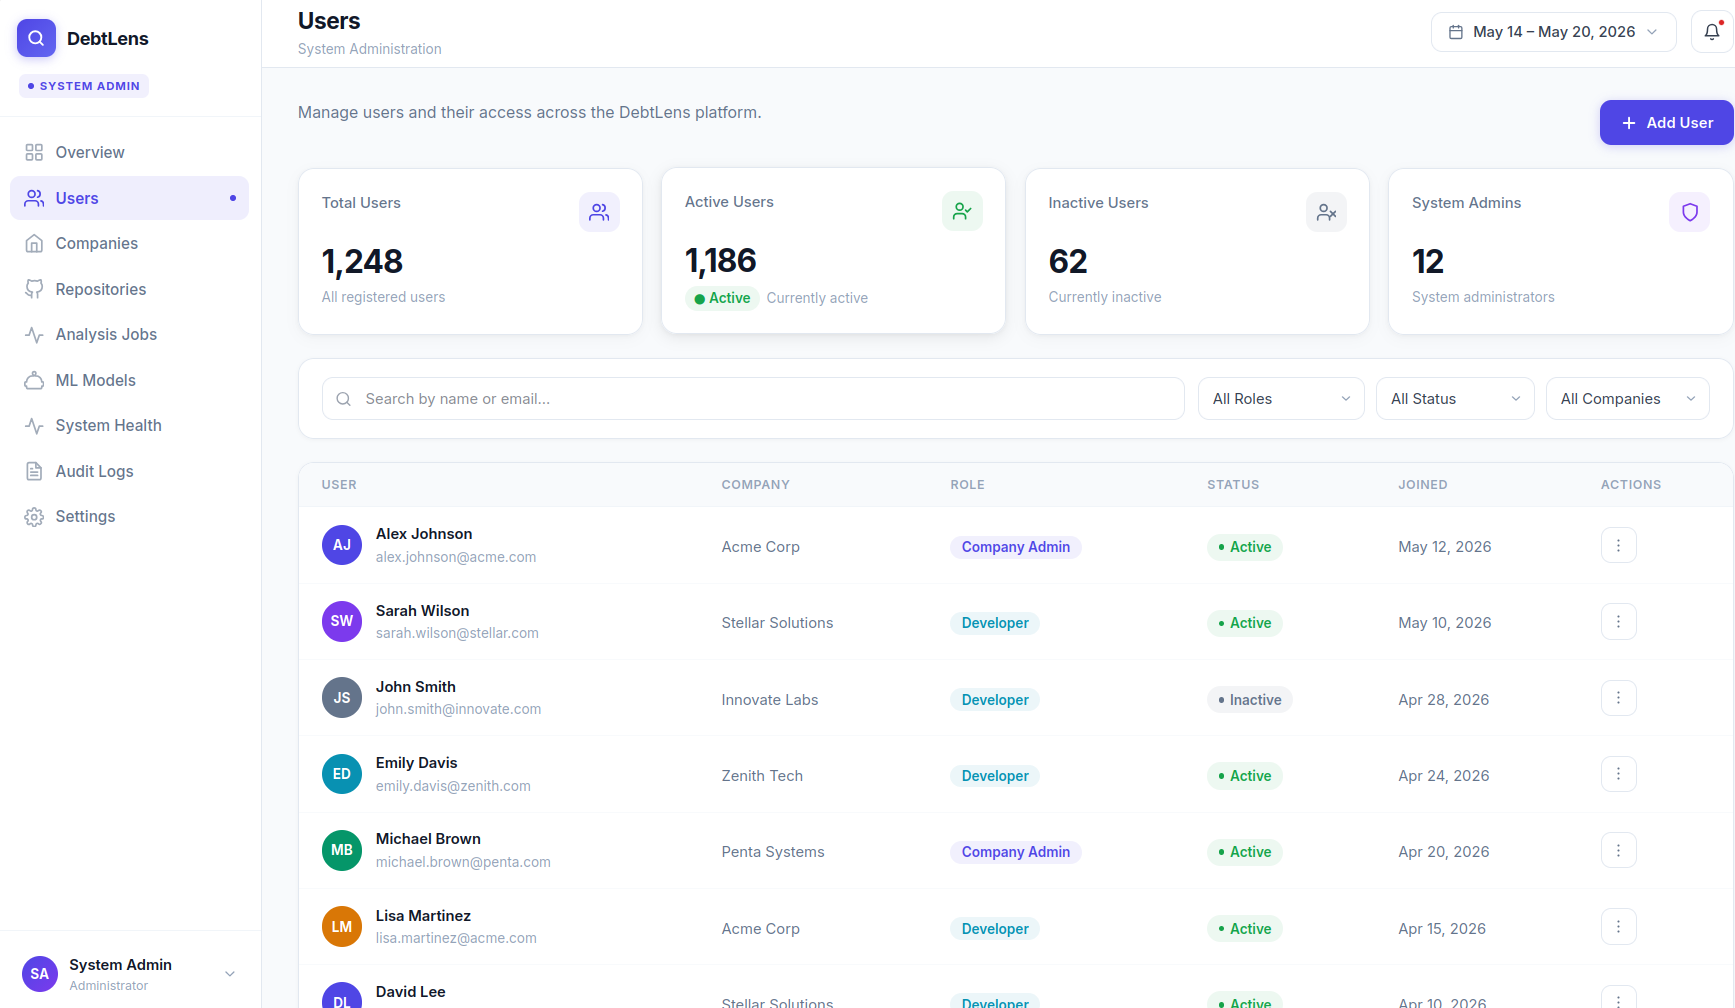Open actions menu for Emily Davis
The height and width of the screenshot is (1008, 1735).
pyautogui.click(x=1618, y=774)
